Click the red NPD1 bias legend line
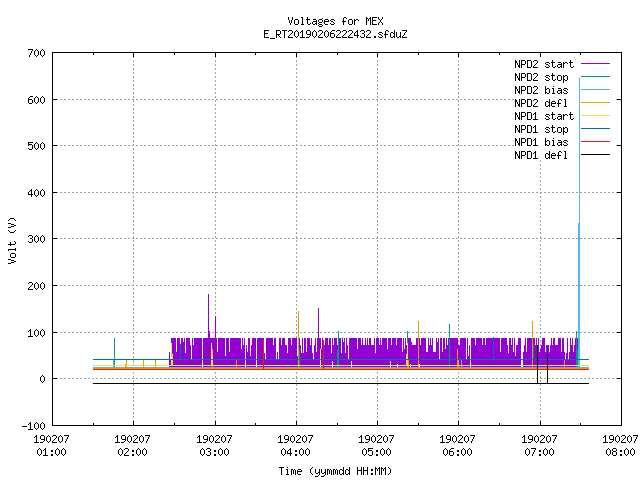 point(595,142)
